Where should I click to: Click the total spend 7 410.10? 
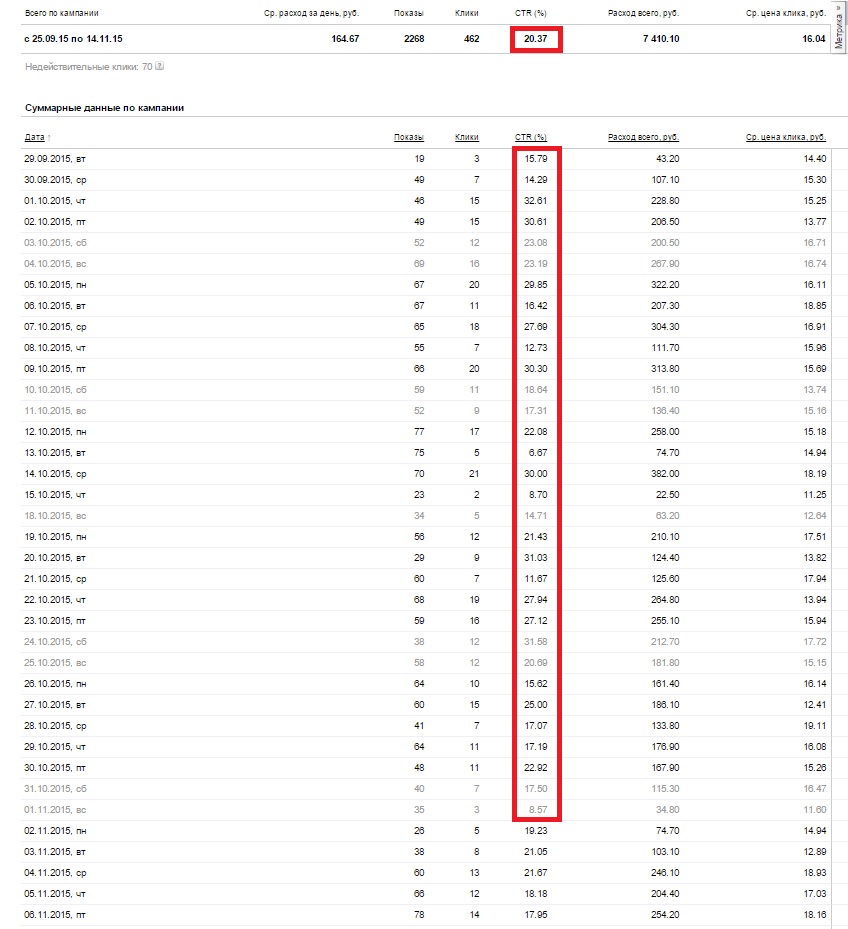[661, 39]
